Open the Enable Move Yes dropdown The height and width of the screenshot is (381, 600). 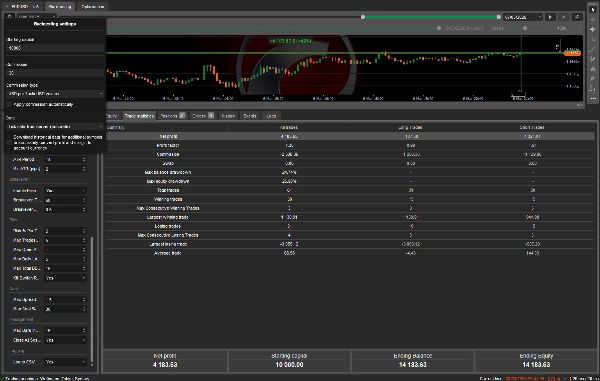click(65, 190)
